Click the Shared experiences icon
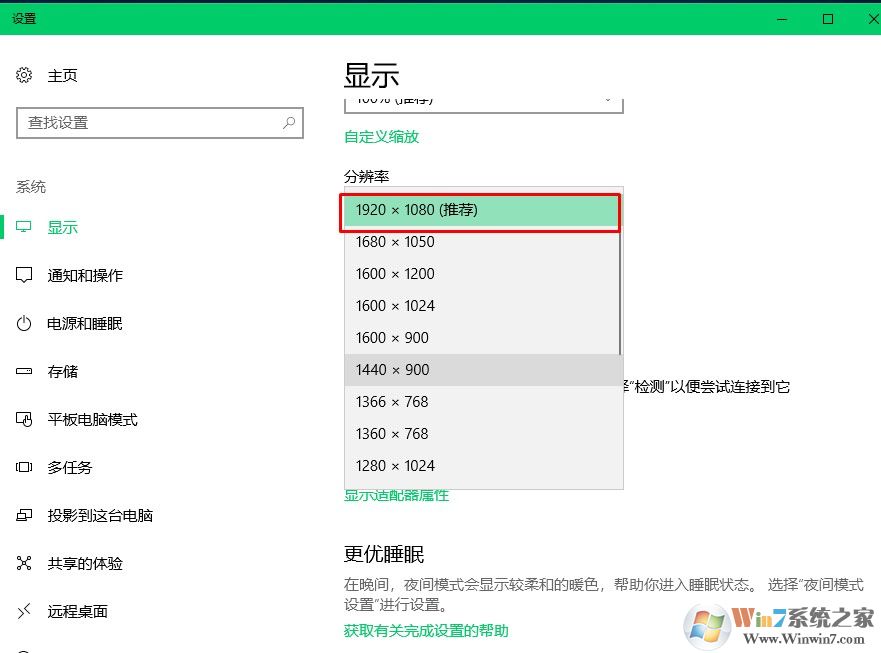The image size is (881, 653). coord(24,563)
